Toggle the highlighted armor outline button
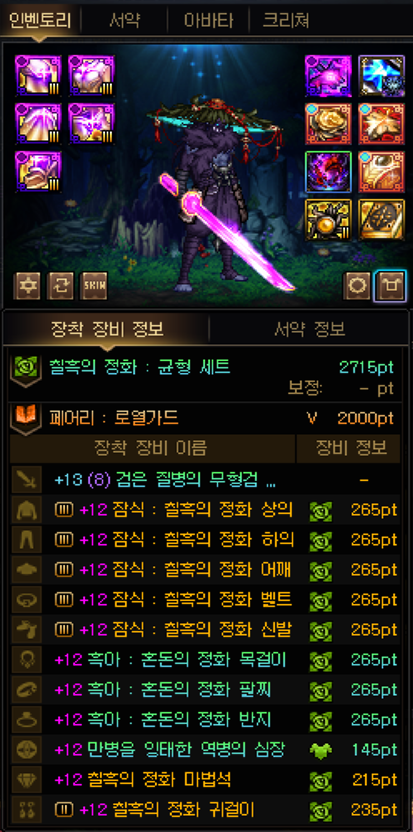The height and width of the screenshot is (832, 413). (x=390, y=287)
